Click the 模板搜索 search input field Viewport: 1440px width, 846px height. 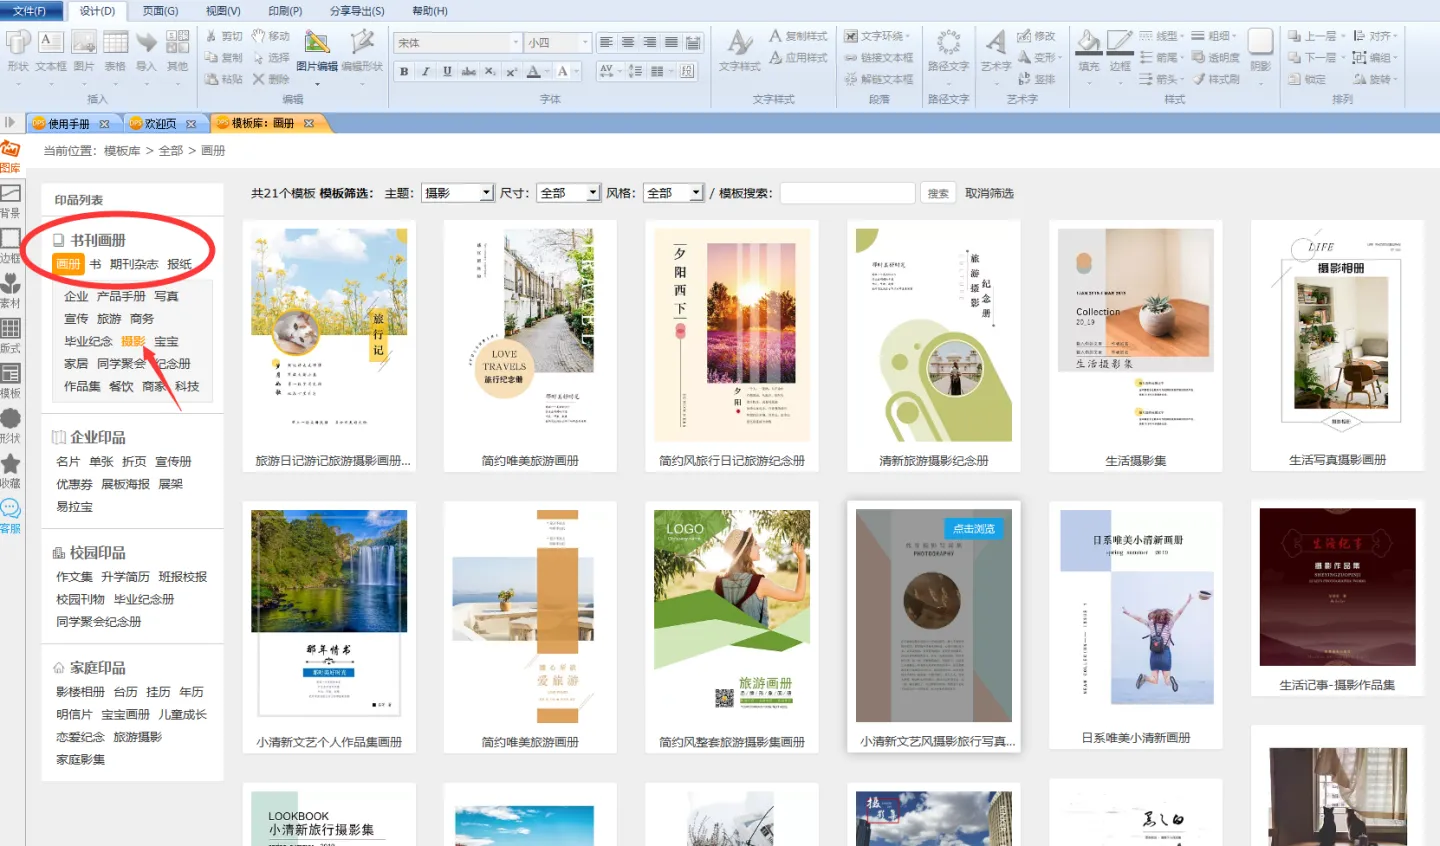847,193
